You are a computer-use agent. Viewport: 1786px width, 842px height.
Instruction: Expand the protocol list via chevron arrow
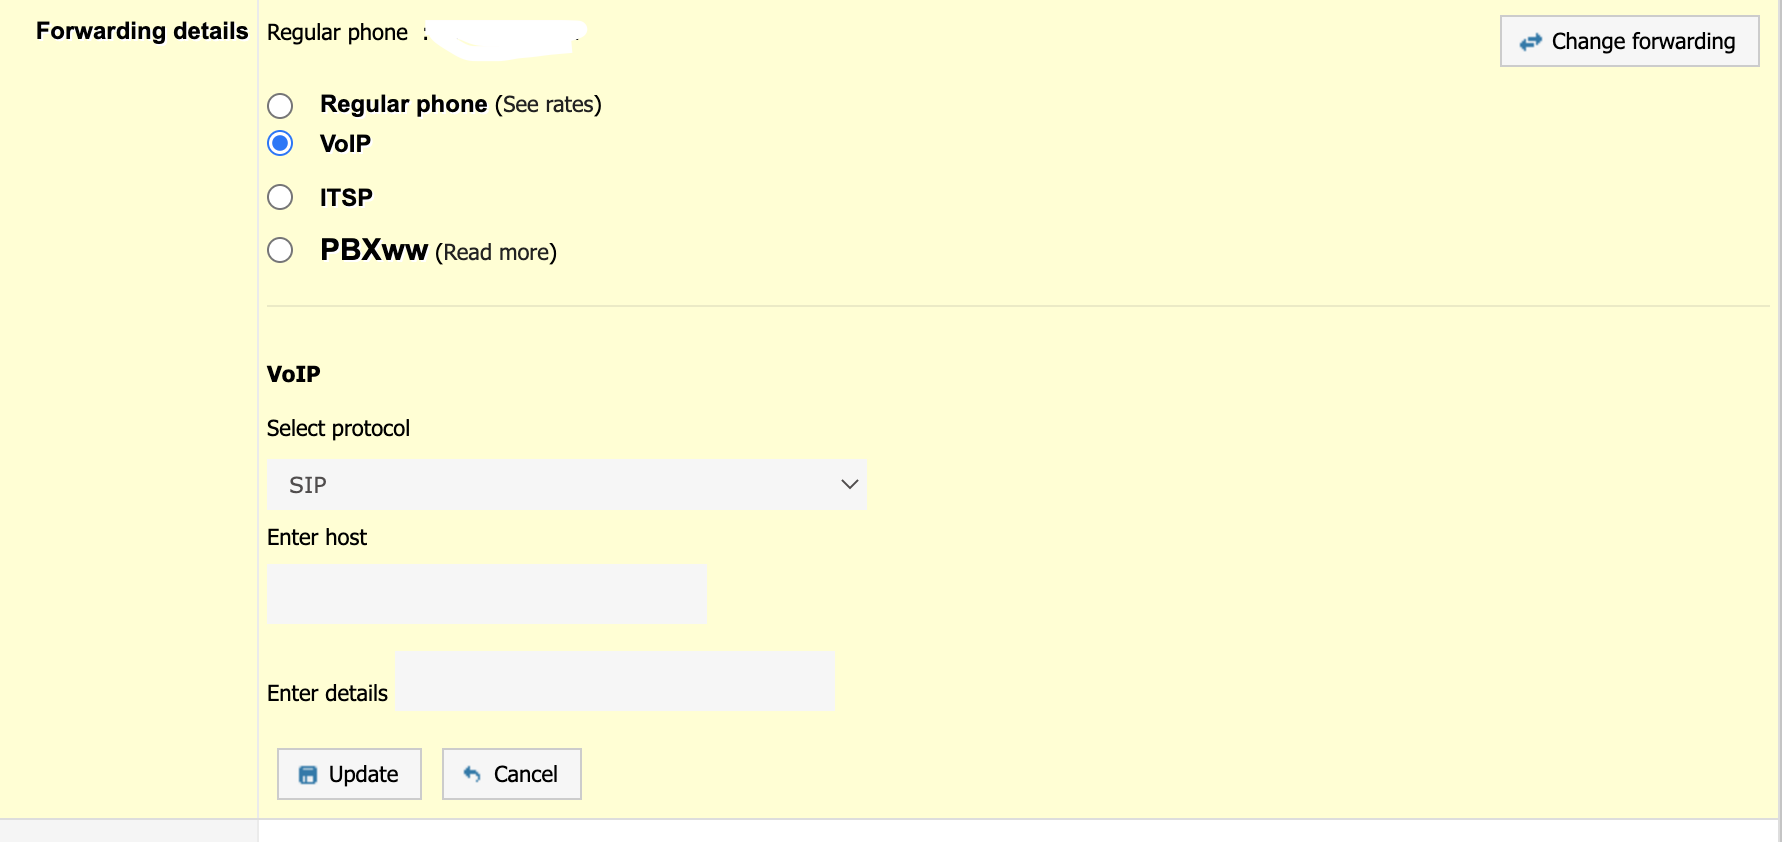point(850,485)
